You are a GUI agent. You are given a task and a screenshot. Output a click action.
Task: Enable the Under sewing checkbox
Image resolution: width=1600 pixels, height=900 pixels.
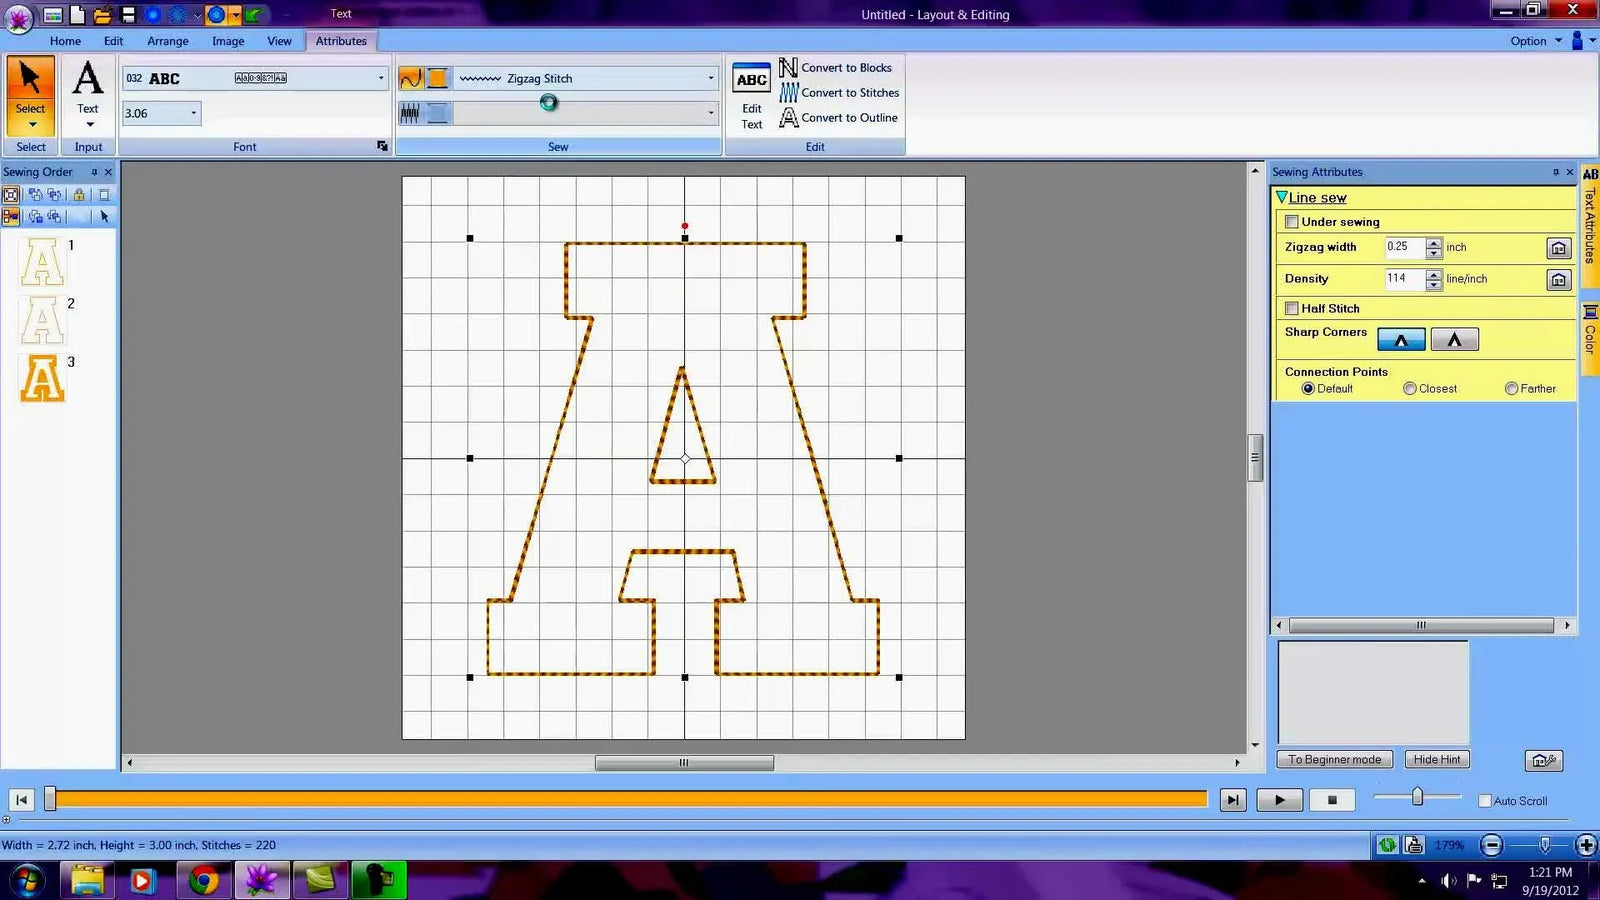1291,221
